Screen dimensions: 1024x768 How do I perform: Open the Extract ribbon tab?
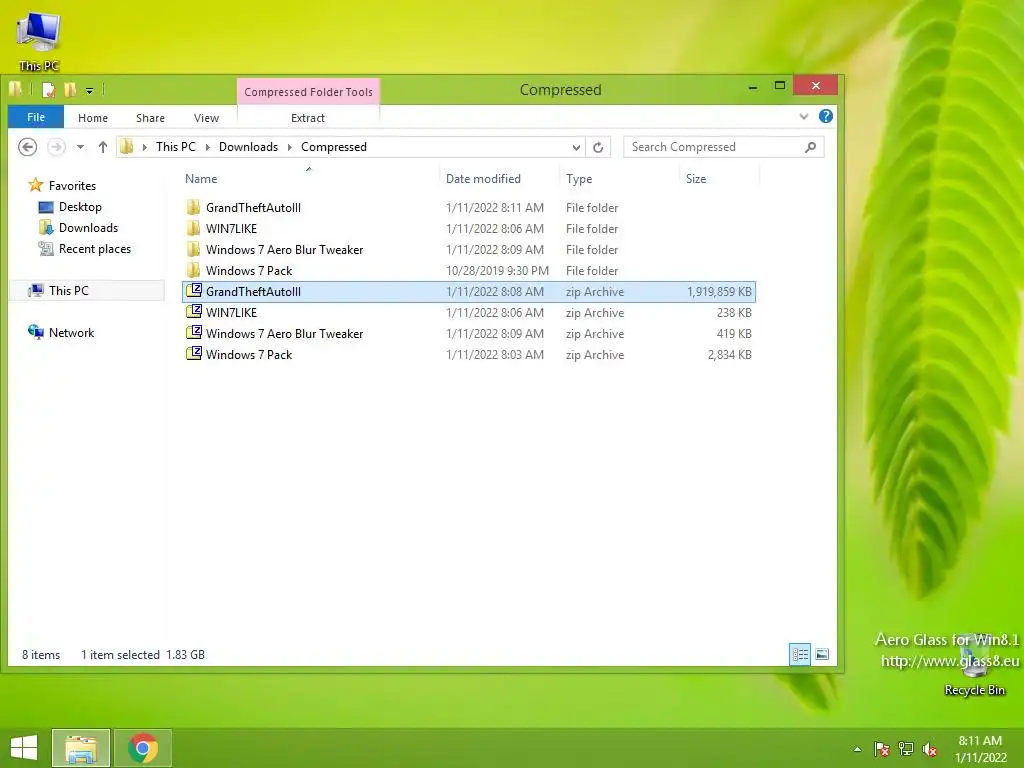coord(308,118)
